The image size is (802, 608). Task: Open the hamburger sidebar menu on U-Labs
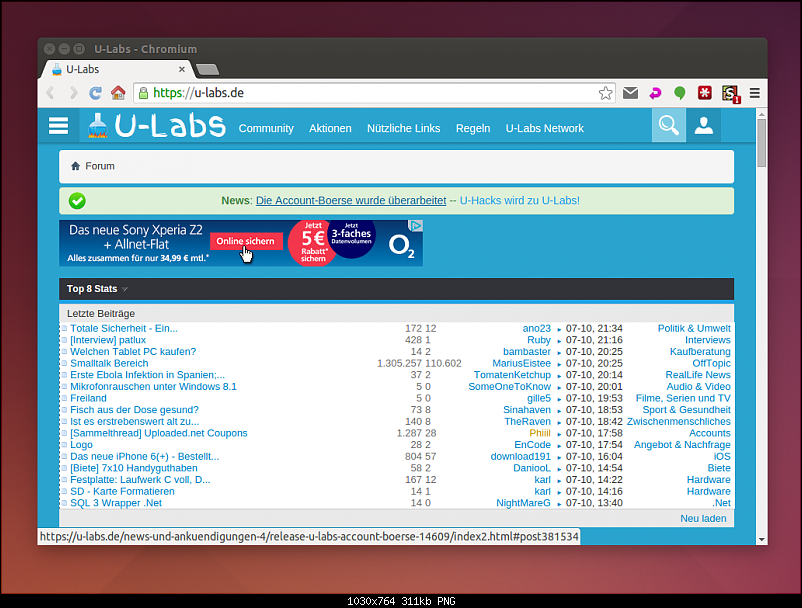[x=58, y=126]
